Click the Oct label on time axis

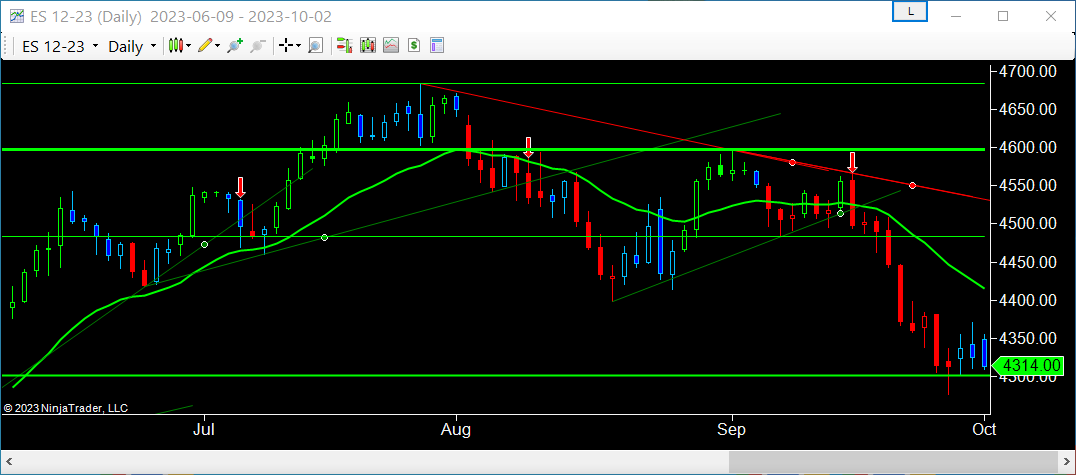984,430
